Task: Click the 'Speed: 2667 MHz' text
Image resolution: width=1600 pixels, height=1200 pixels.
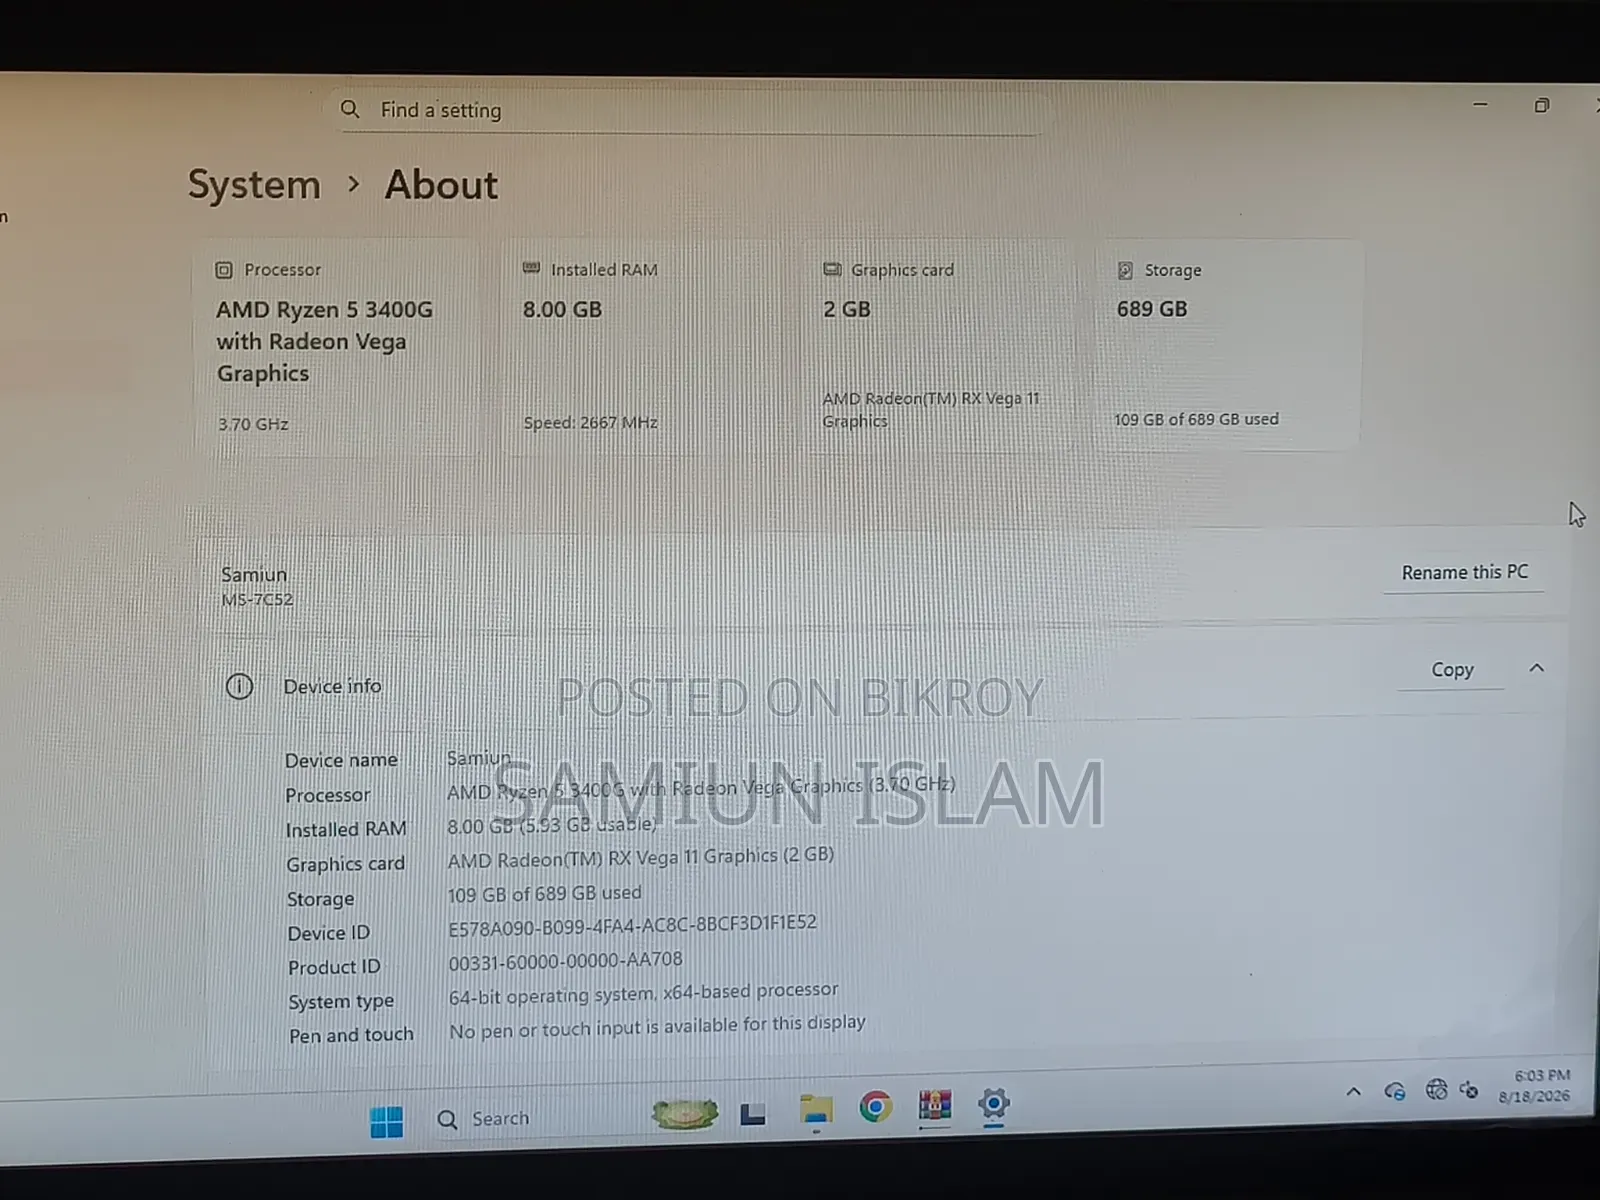Action: click(x=590, y=423)
